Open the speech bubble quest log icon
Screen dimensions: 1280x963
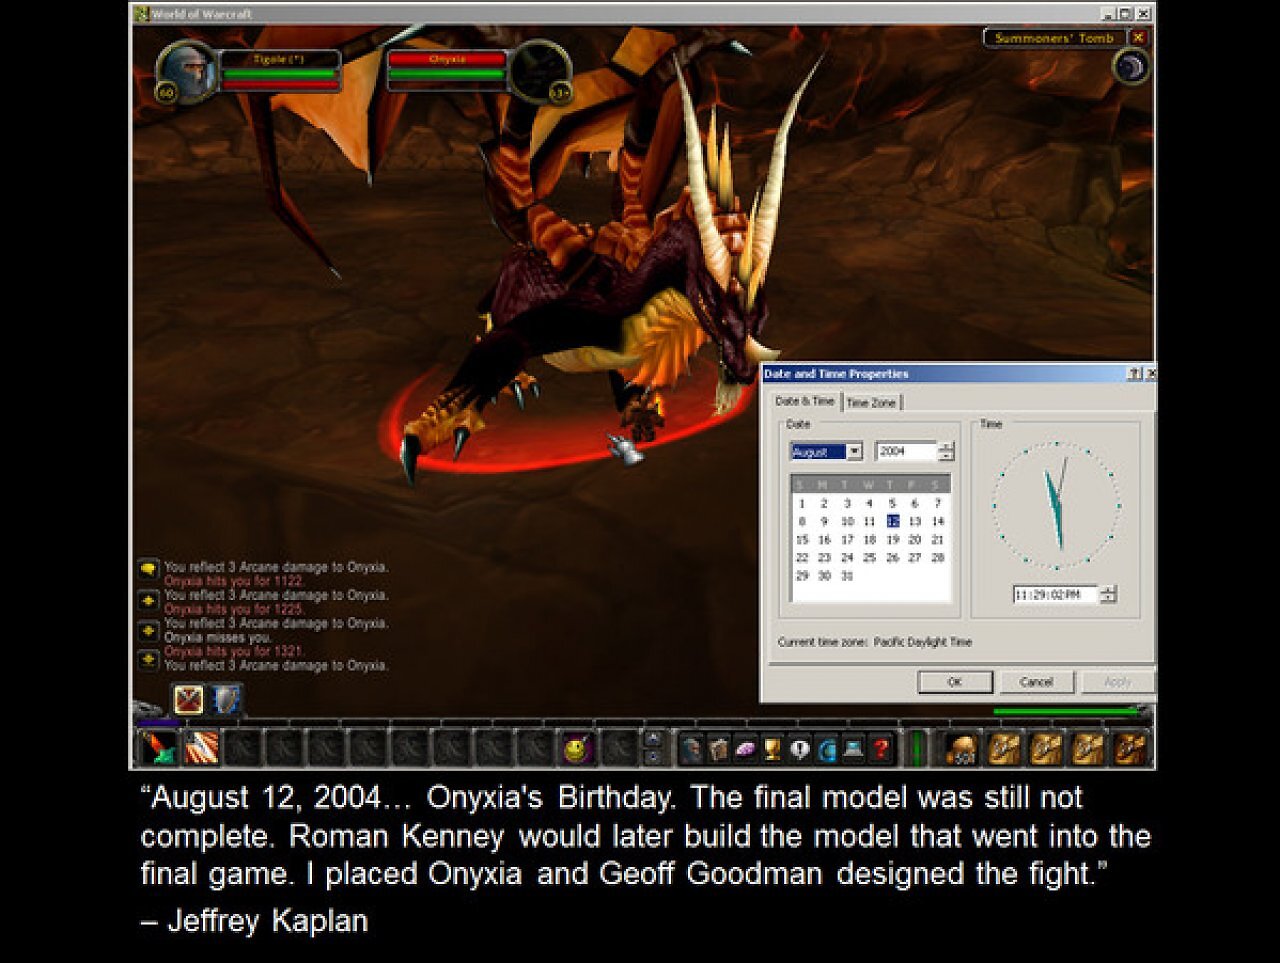[x=799, y=748]
